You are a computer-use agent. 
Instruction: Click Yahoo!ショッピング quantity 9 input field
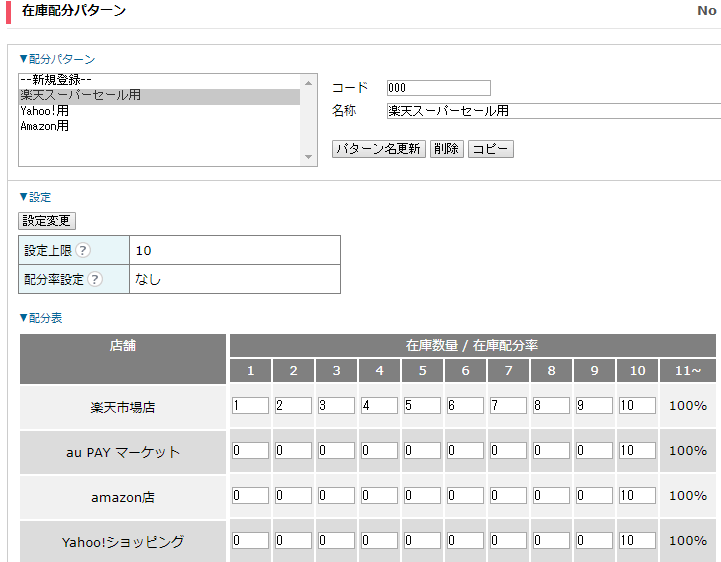click(594, 541)
